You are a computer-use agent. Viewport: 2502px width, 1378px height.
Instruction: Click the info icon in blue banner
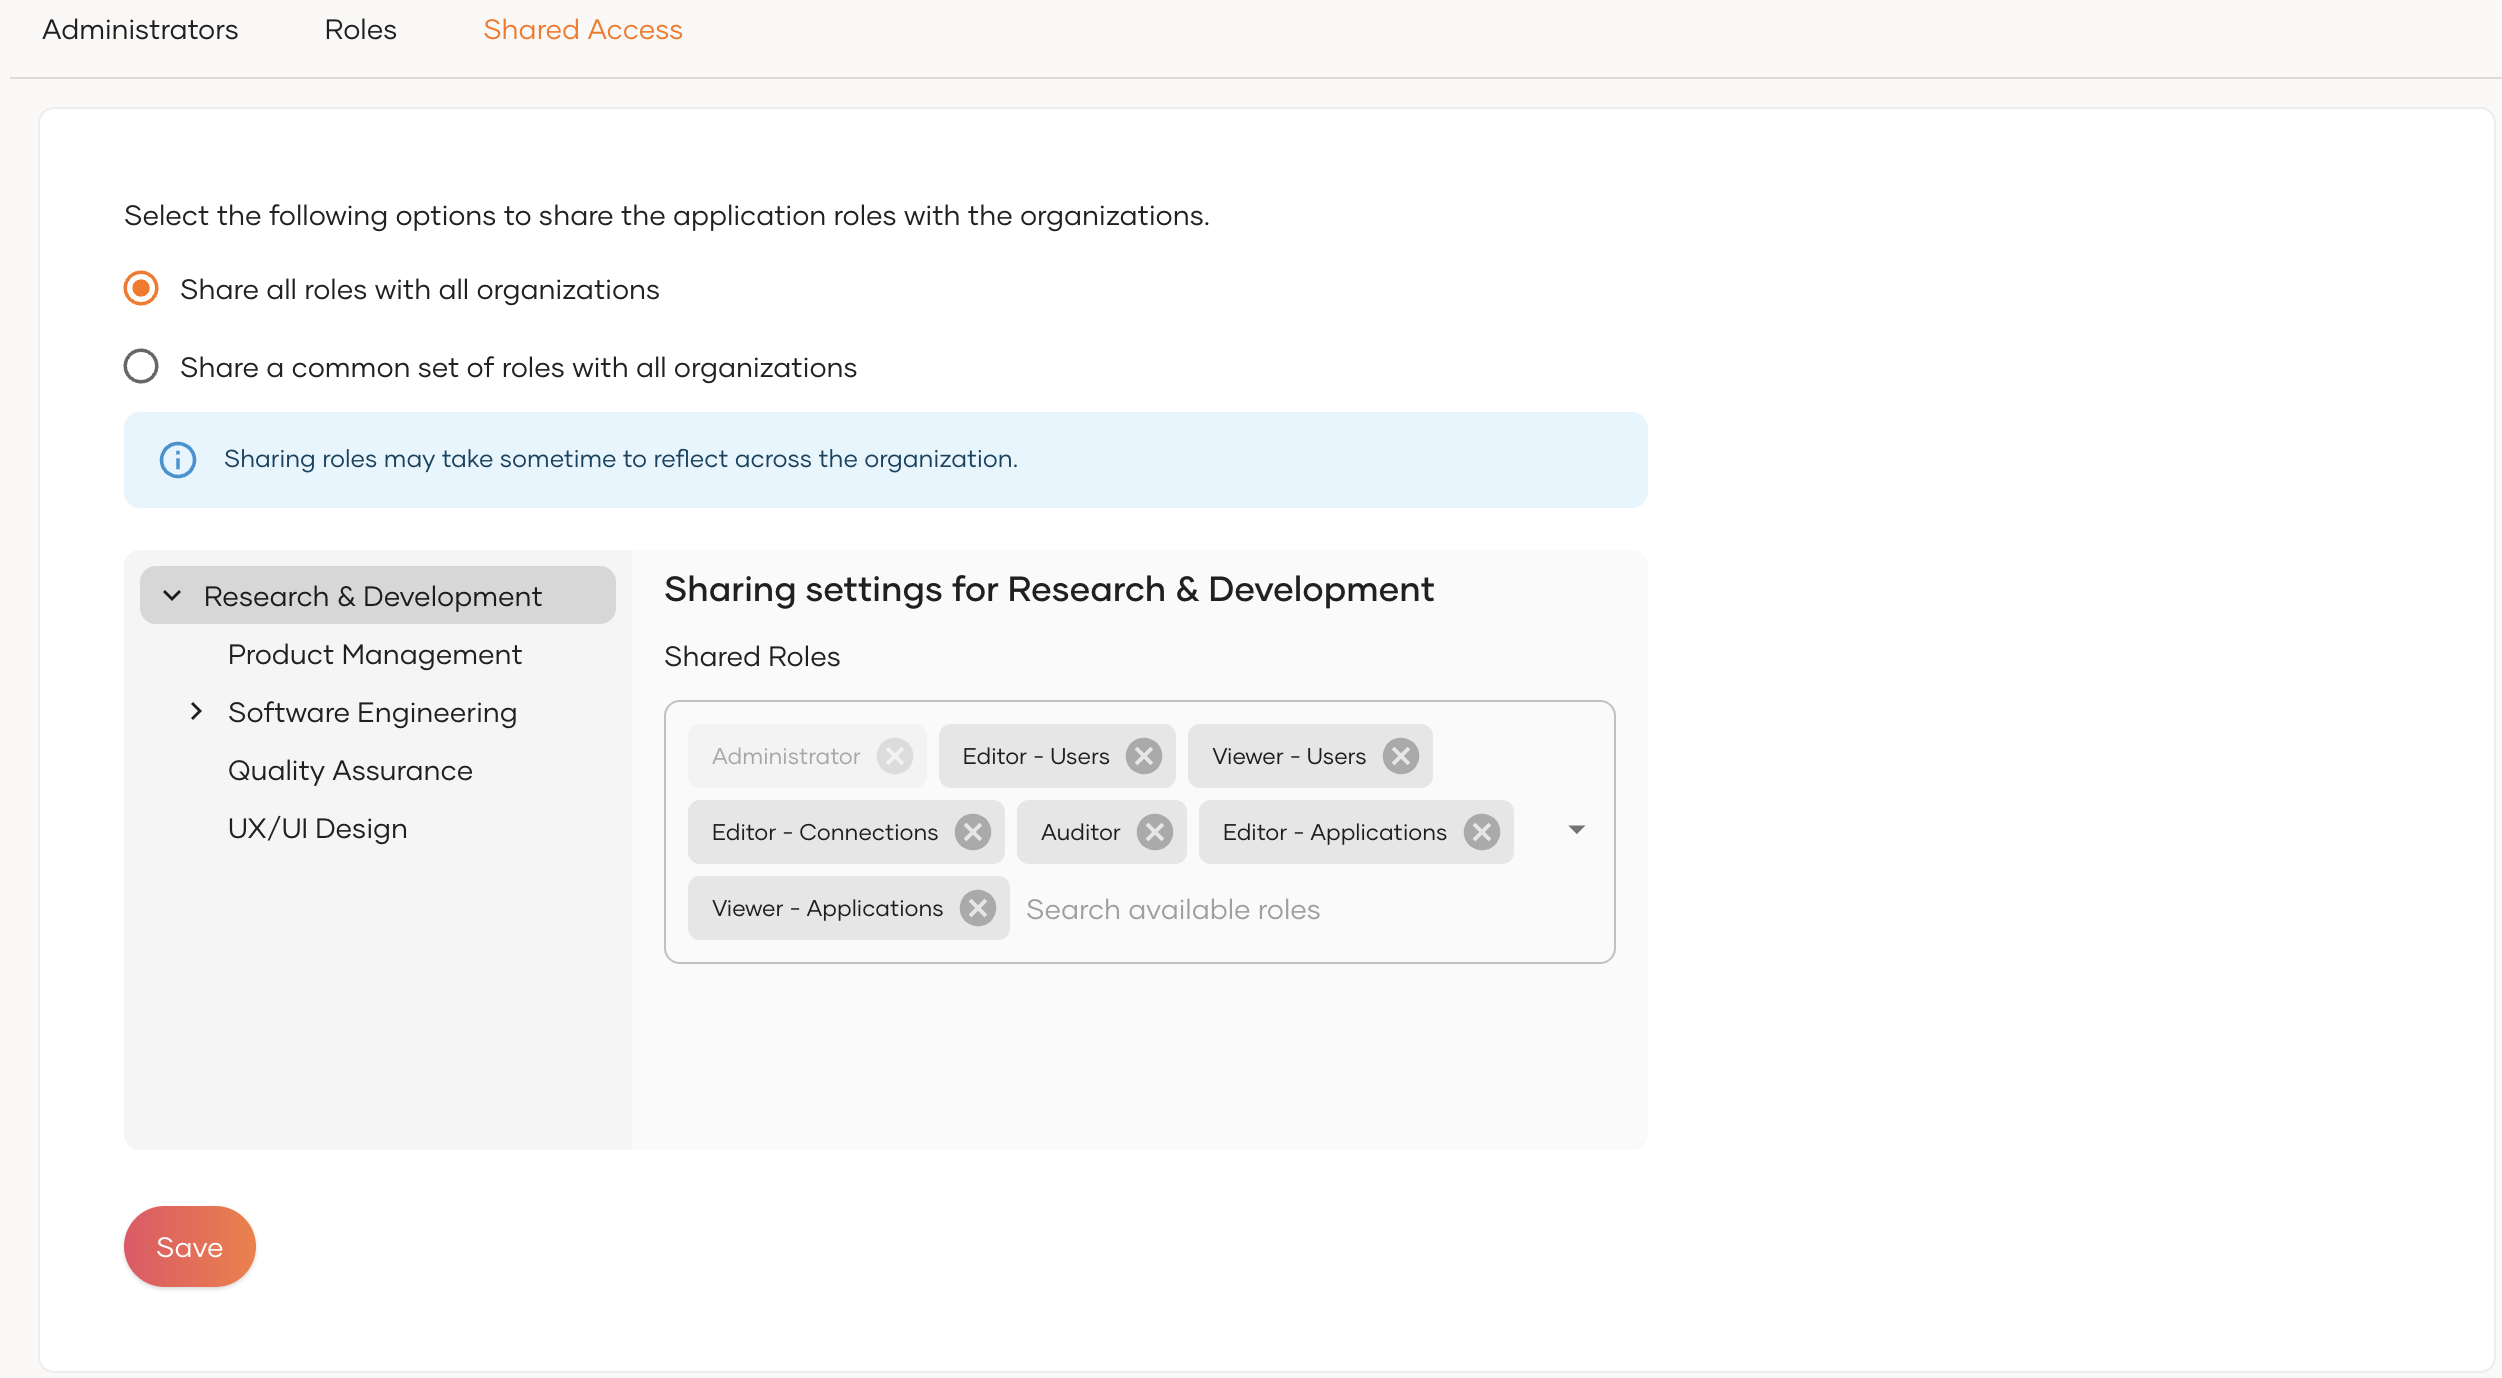coord(178,460)
